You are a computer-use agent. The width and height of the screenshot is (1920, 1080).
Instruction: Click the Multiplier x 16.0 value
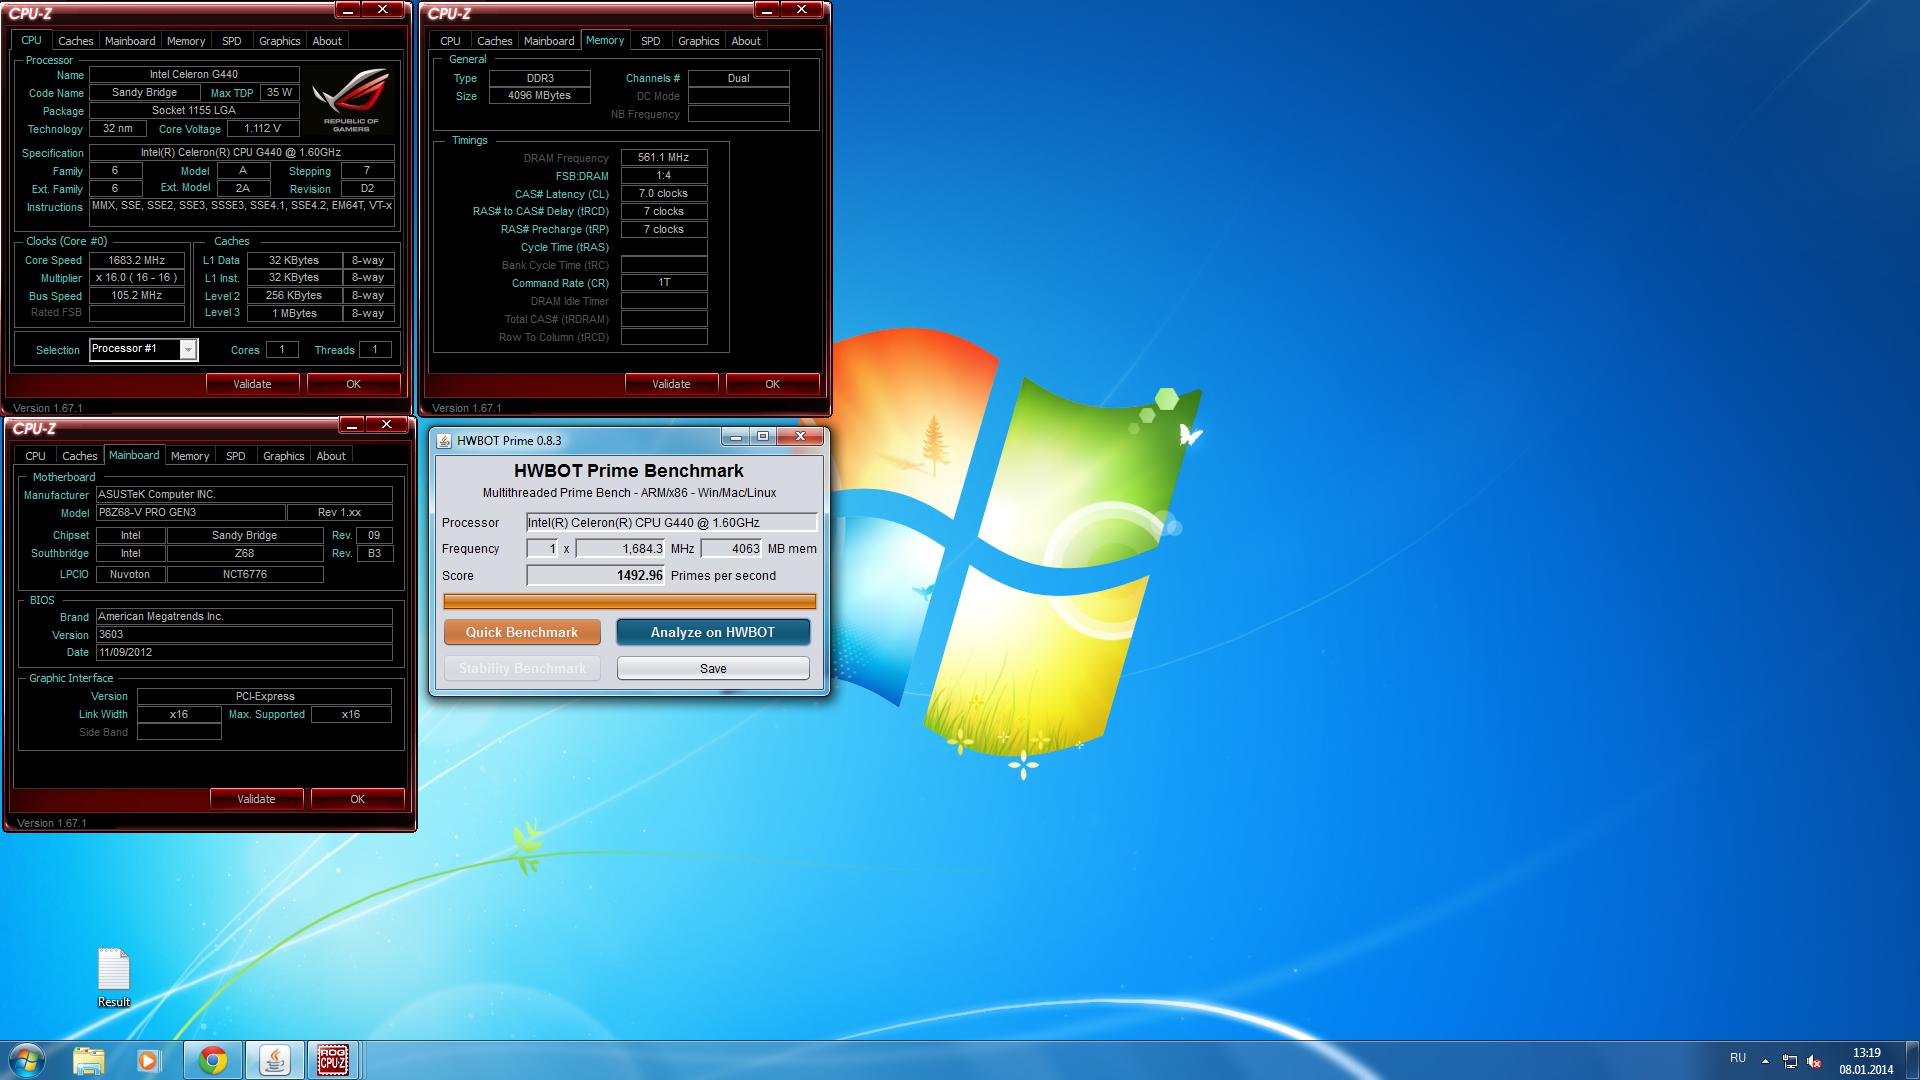[x=137, y=278]
